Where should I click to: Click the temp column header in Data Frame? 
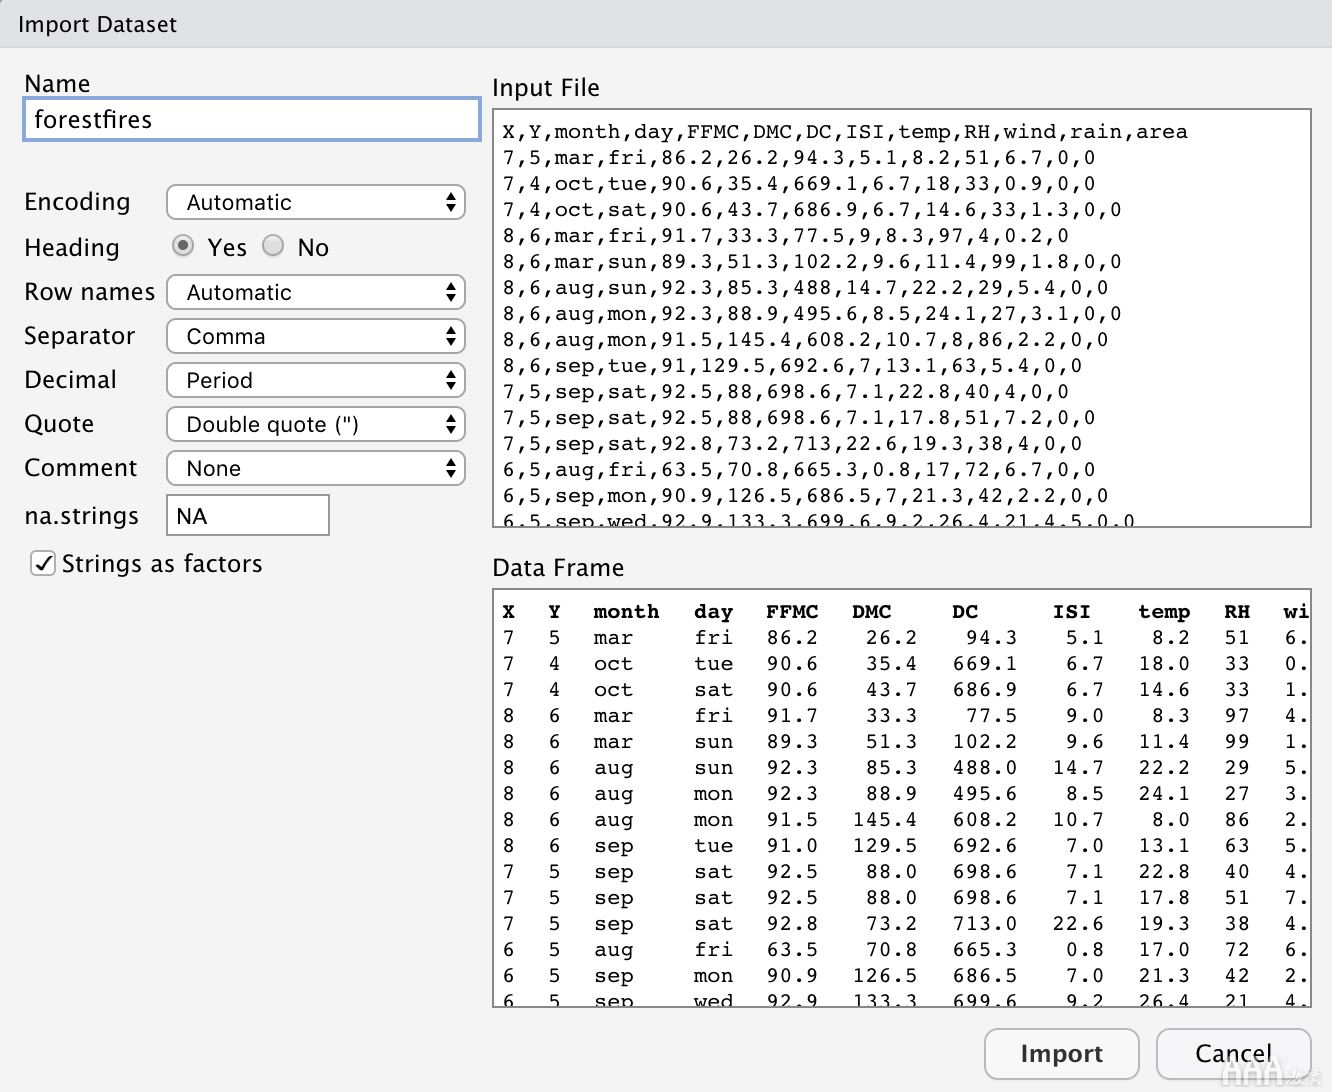pos(1164,612)
